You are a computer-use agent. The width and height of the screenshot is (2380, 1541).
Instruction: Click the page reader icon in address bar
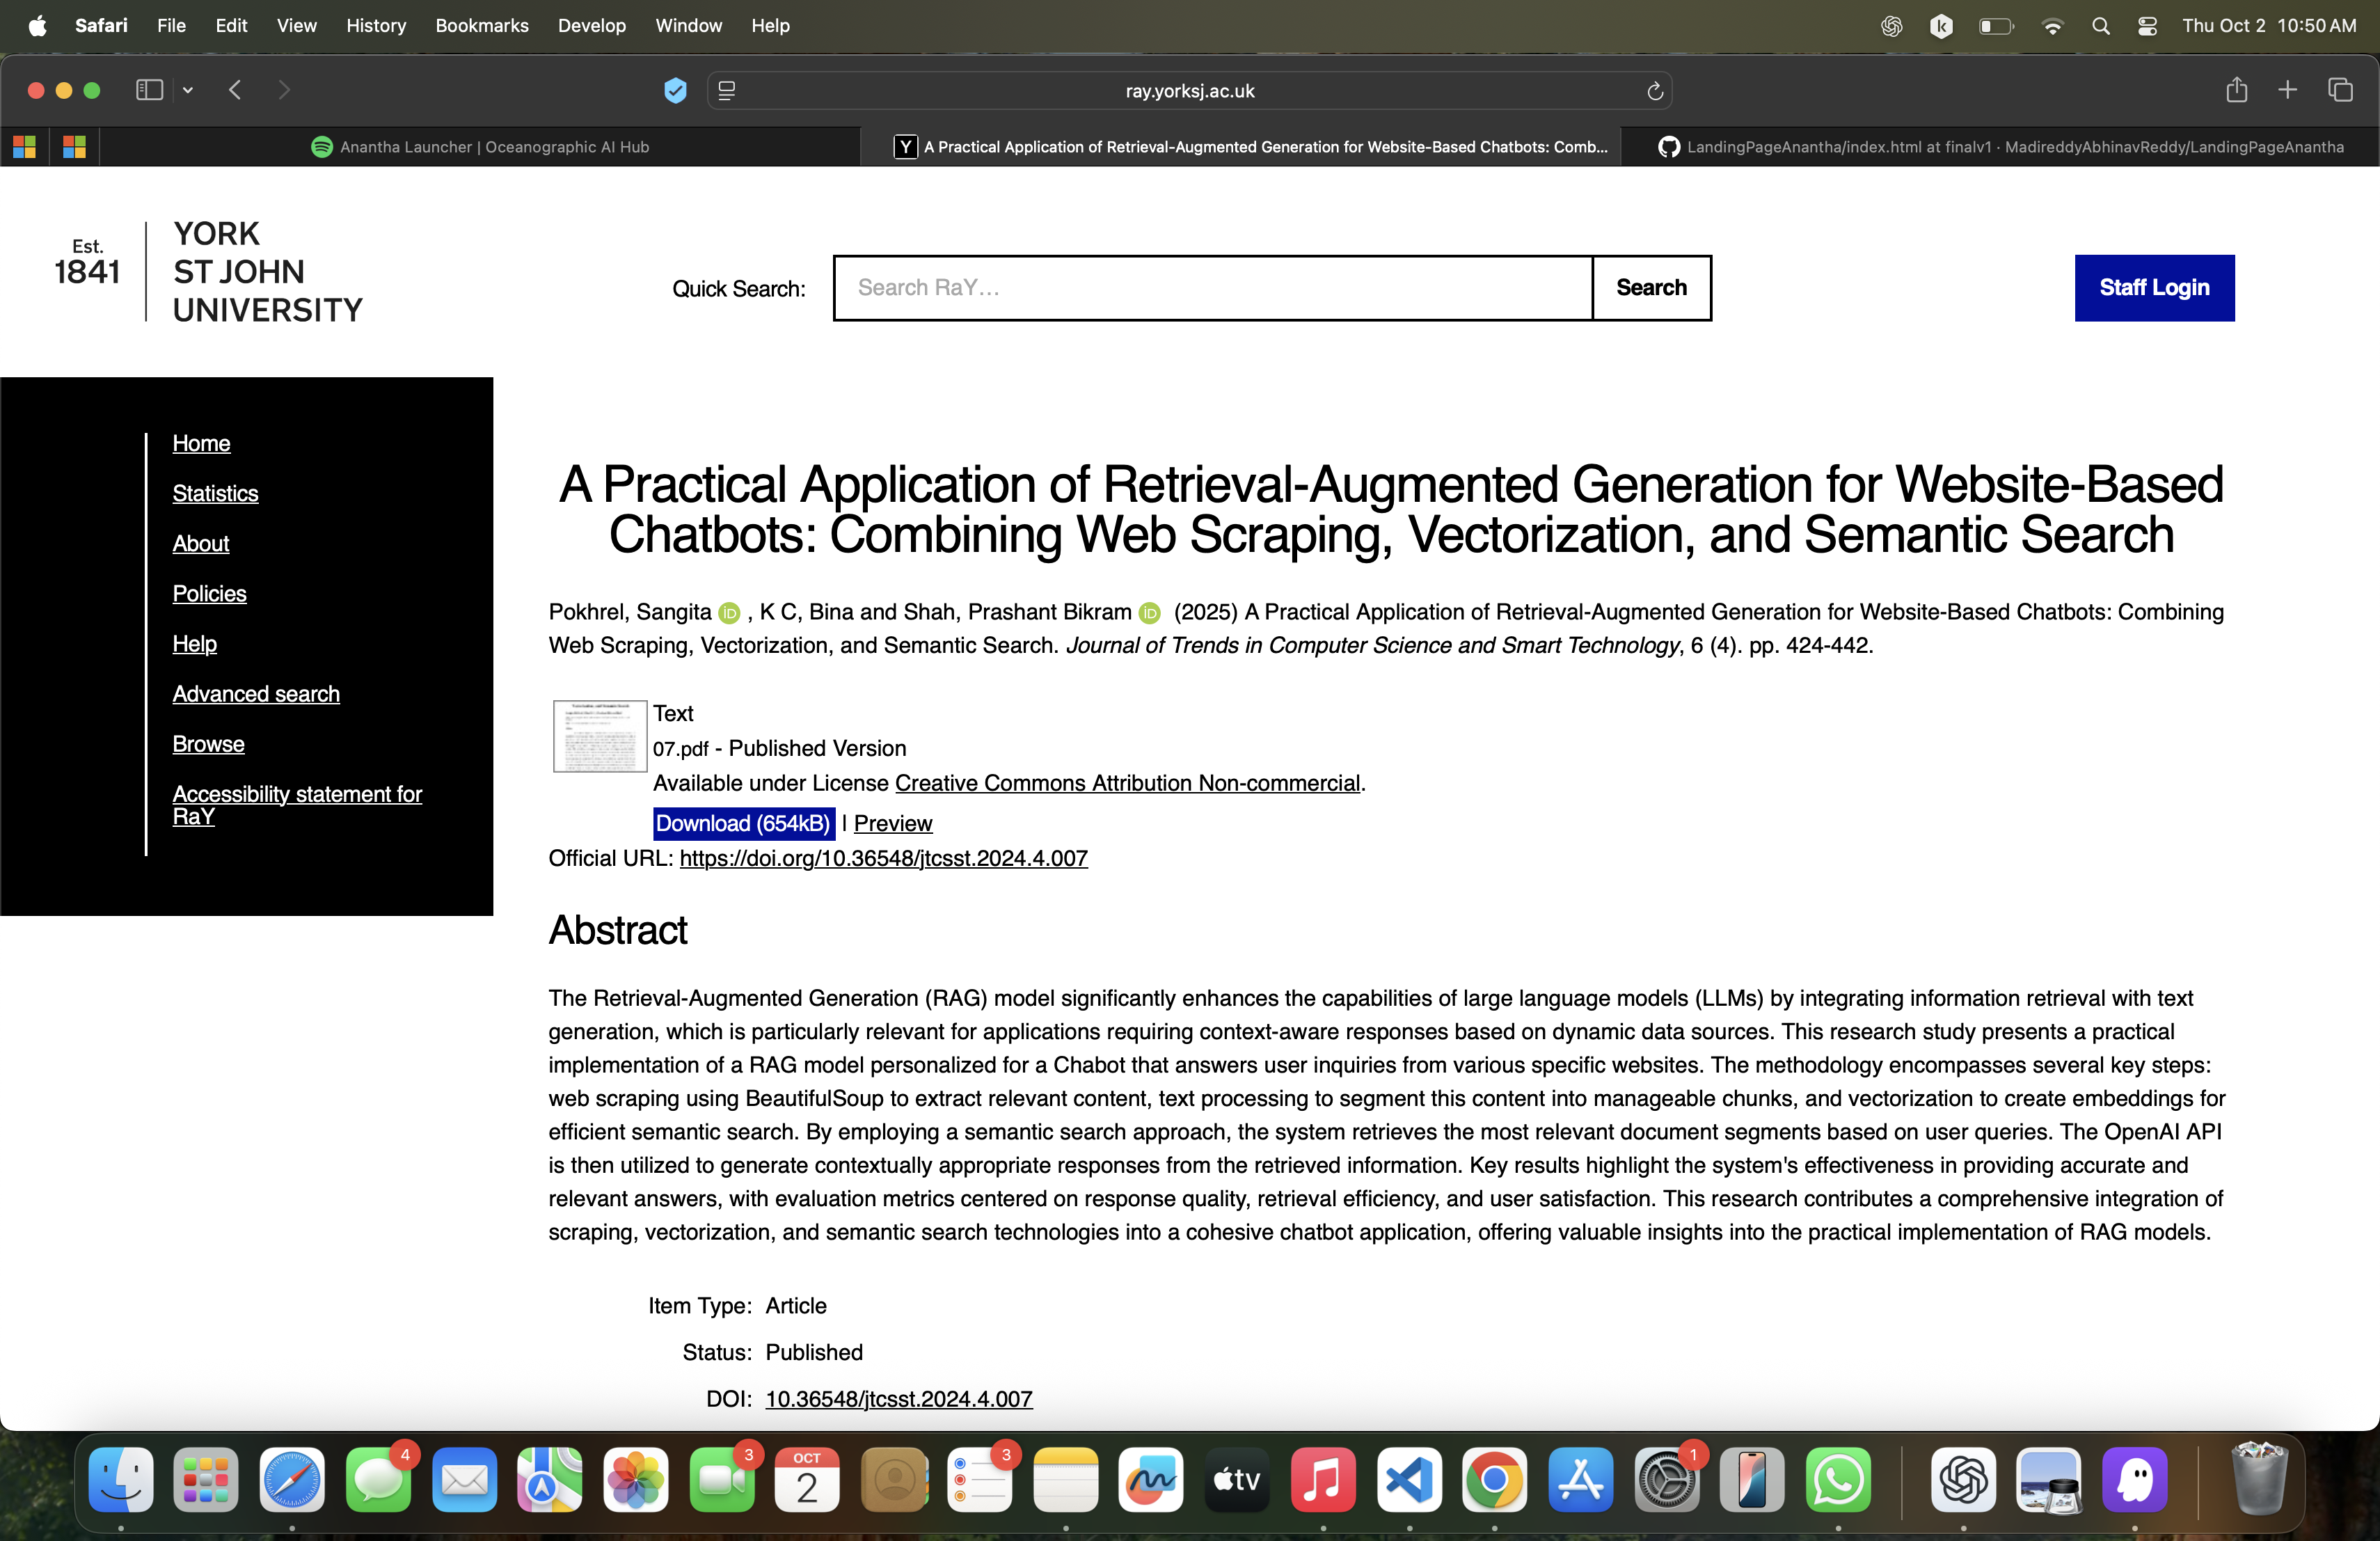point(727,91)
